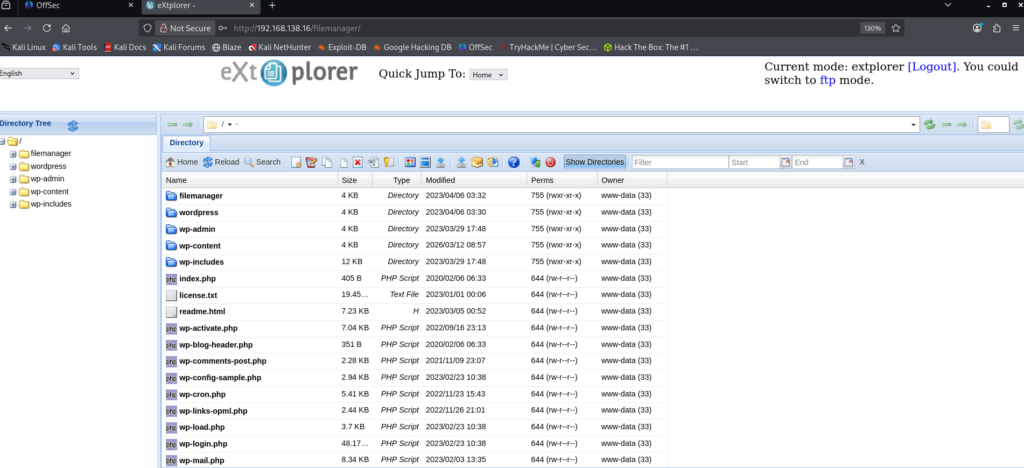Click the red X delete icon
1024x468 pixels.
tap(357, 162)
